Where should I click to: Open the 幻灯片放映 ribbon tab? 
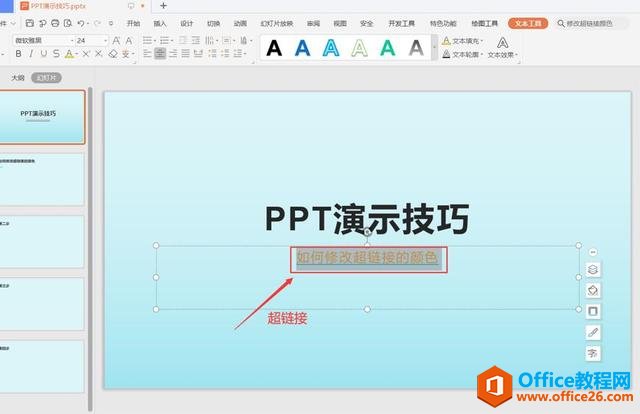click(x=277, y=24)
